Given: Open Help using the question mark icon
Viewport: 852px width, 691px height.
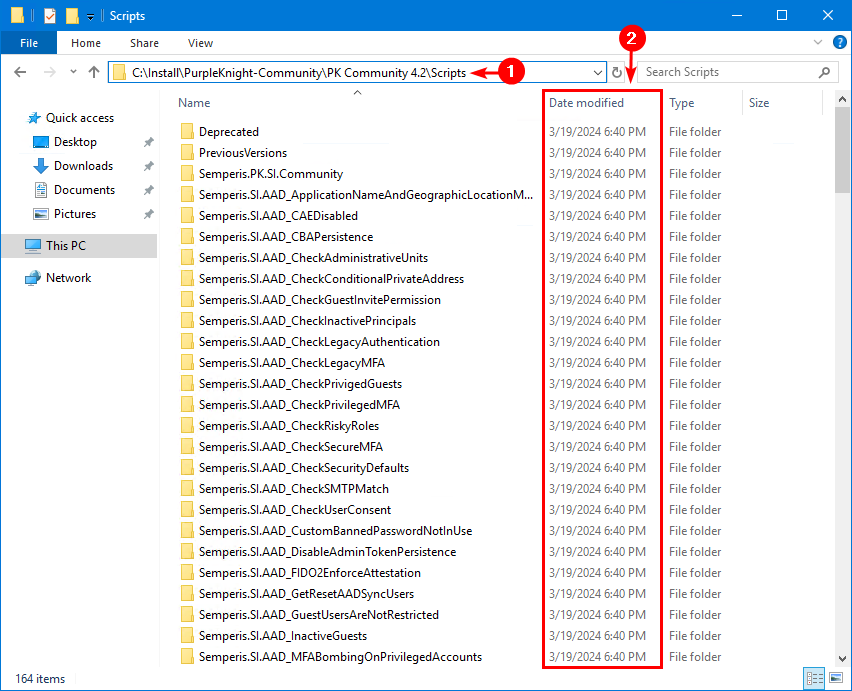Looking at the screenshot, I should [838, 43].
